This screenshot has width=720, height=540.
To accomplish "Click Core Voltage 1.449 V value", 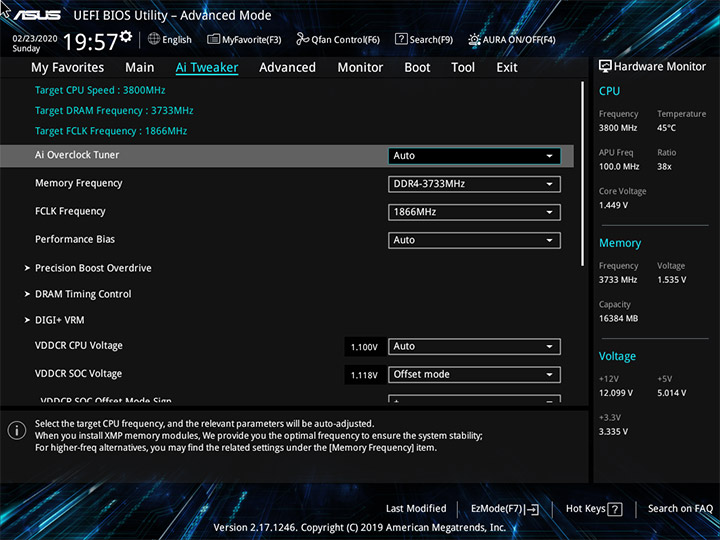I will (x=613, y=205).
